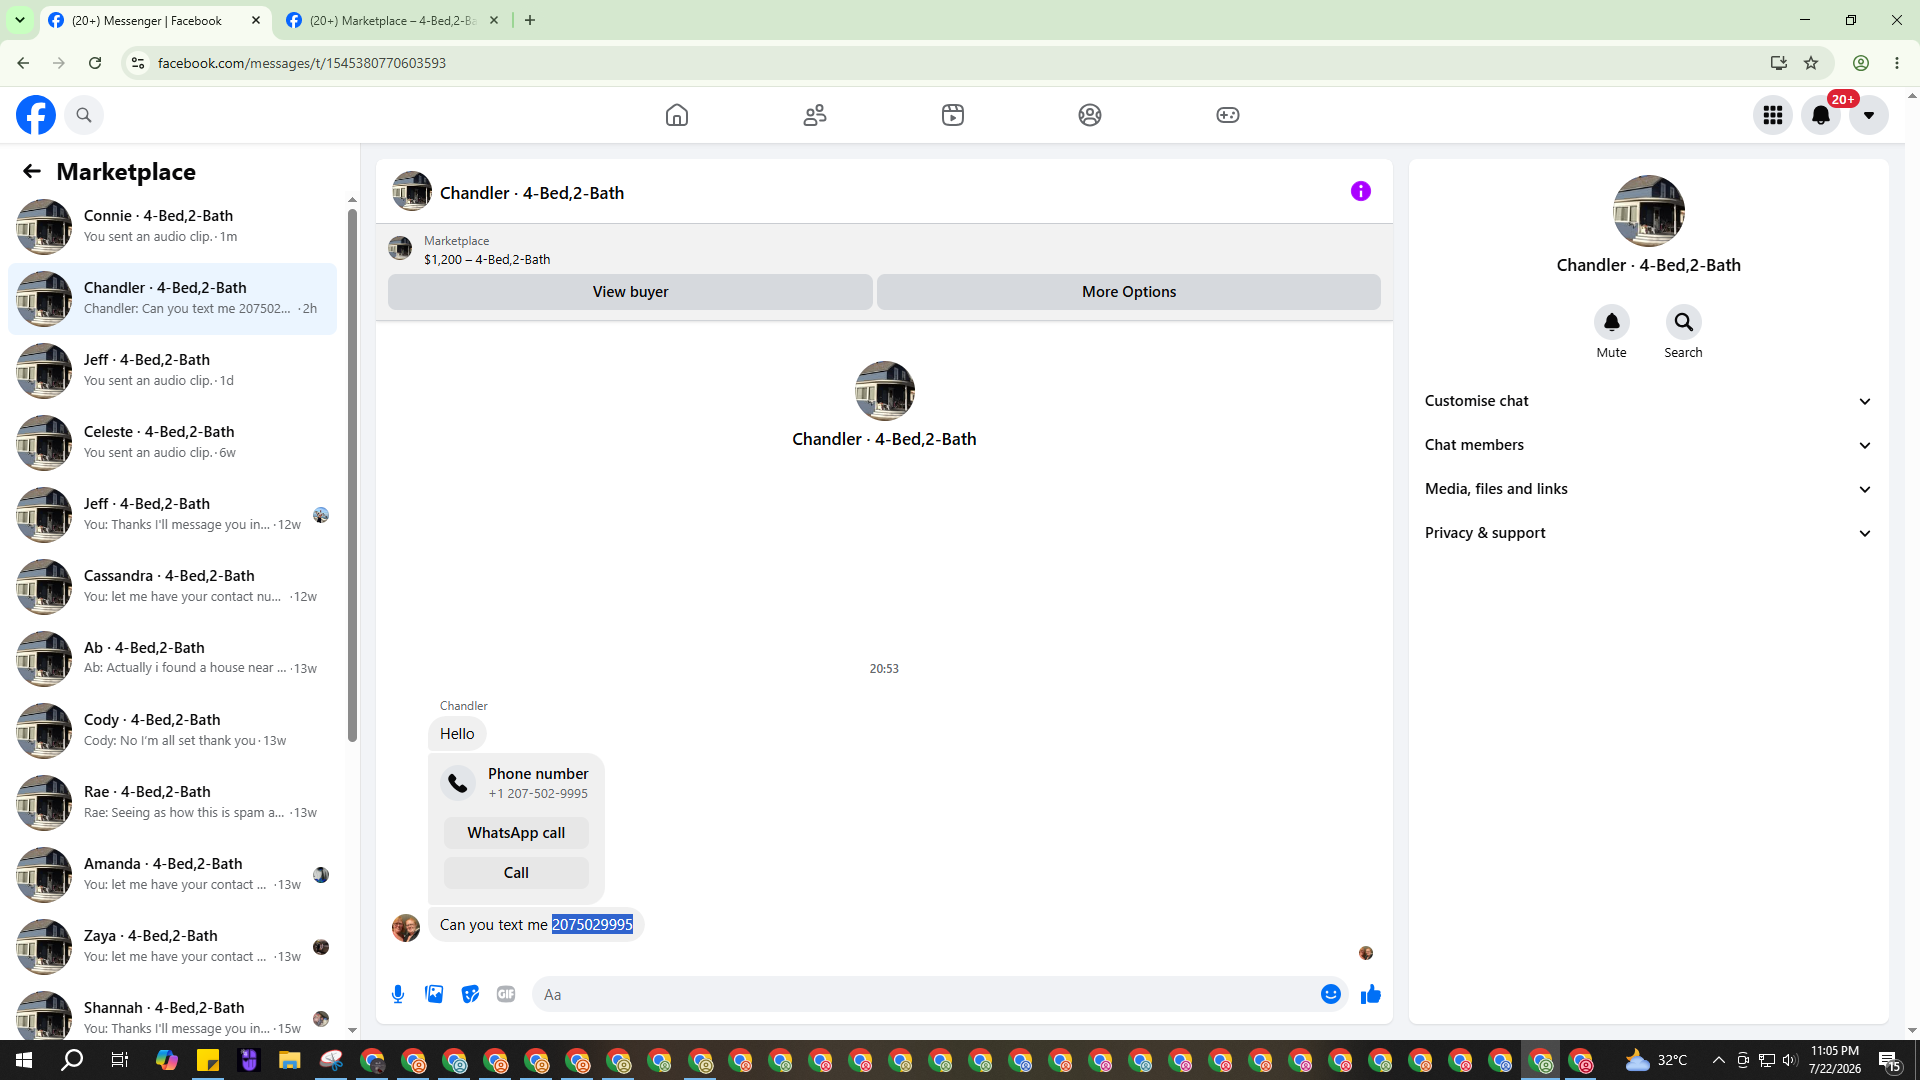Image resolution: width=1920 pixels, height=1080 pixels.
Task: Open Connie 4-Bed,2-Bath conversation
Action: coord(172,226)
